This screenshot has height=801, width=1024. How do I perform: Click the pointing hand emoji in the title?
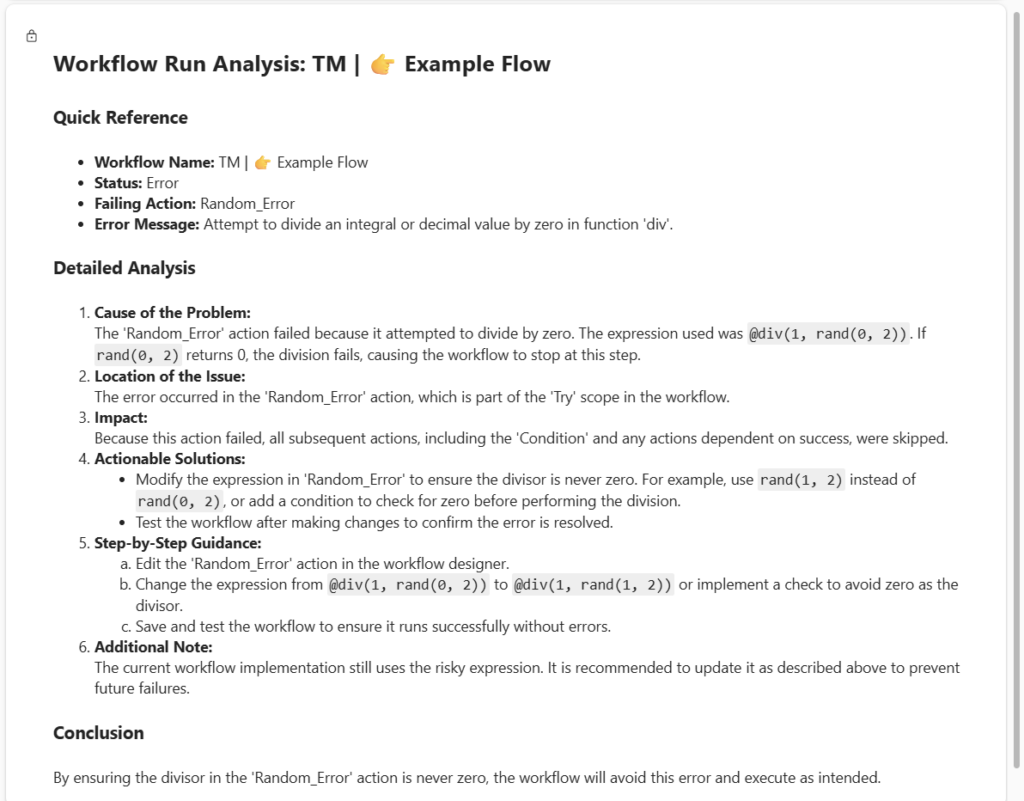[382, 65]
